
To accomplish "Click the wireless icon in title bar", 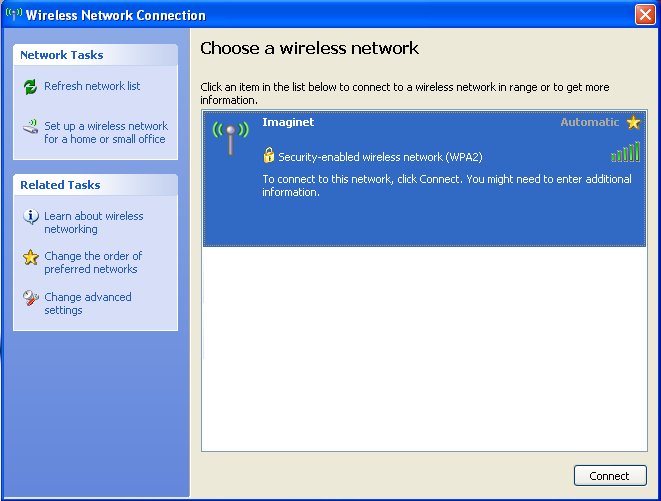I will tap(13, 14).
